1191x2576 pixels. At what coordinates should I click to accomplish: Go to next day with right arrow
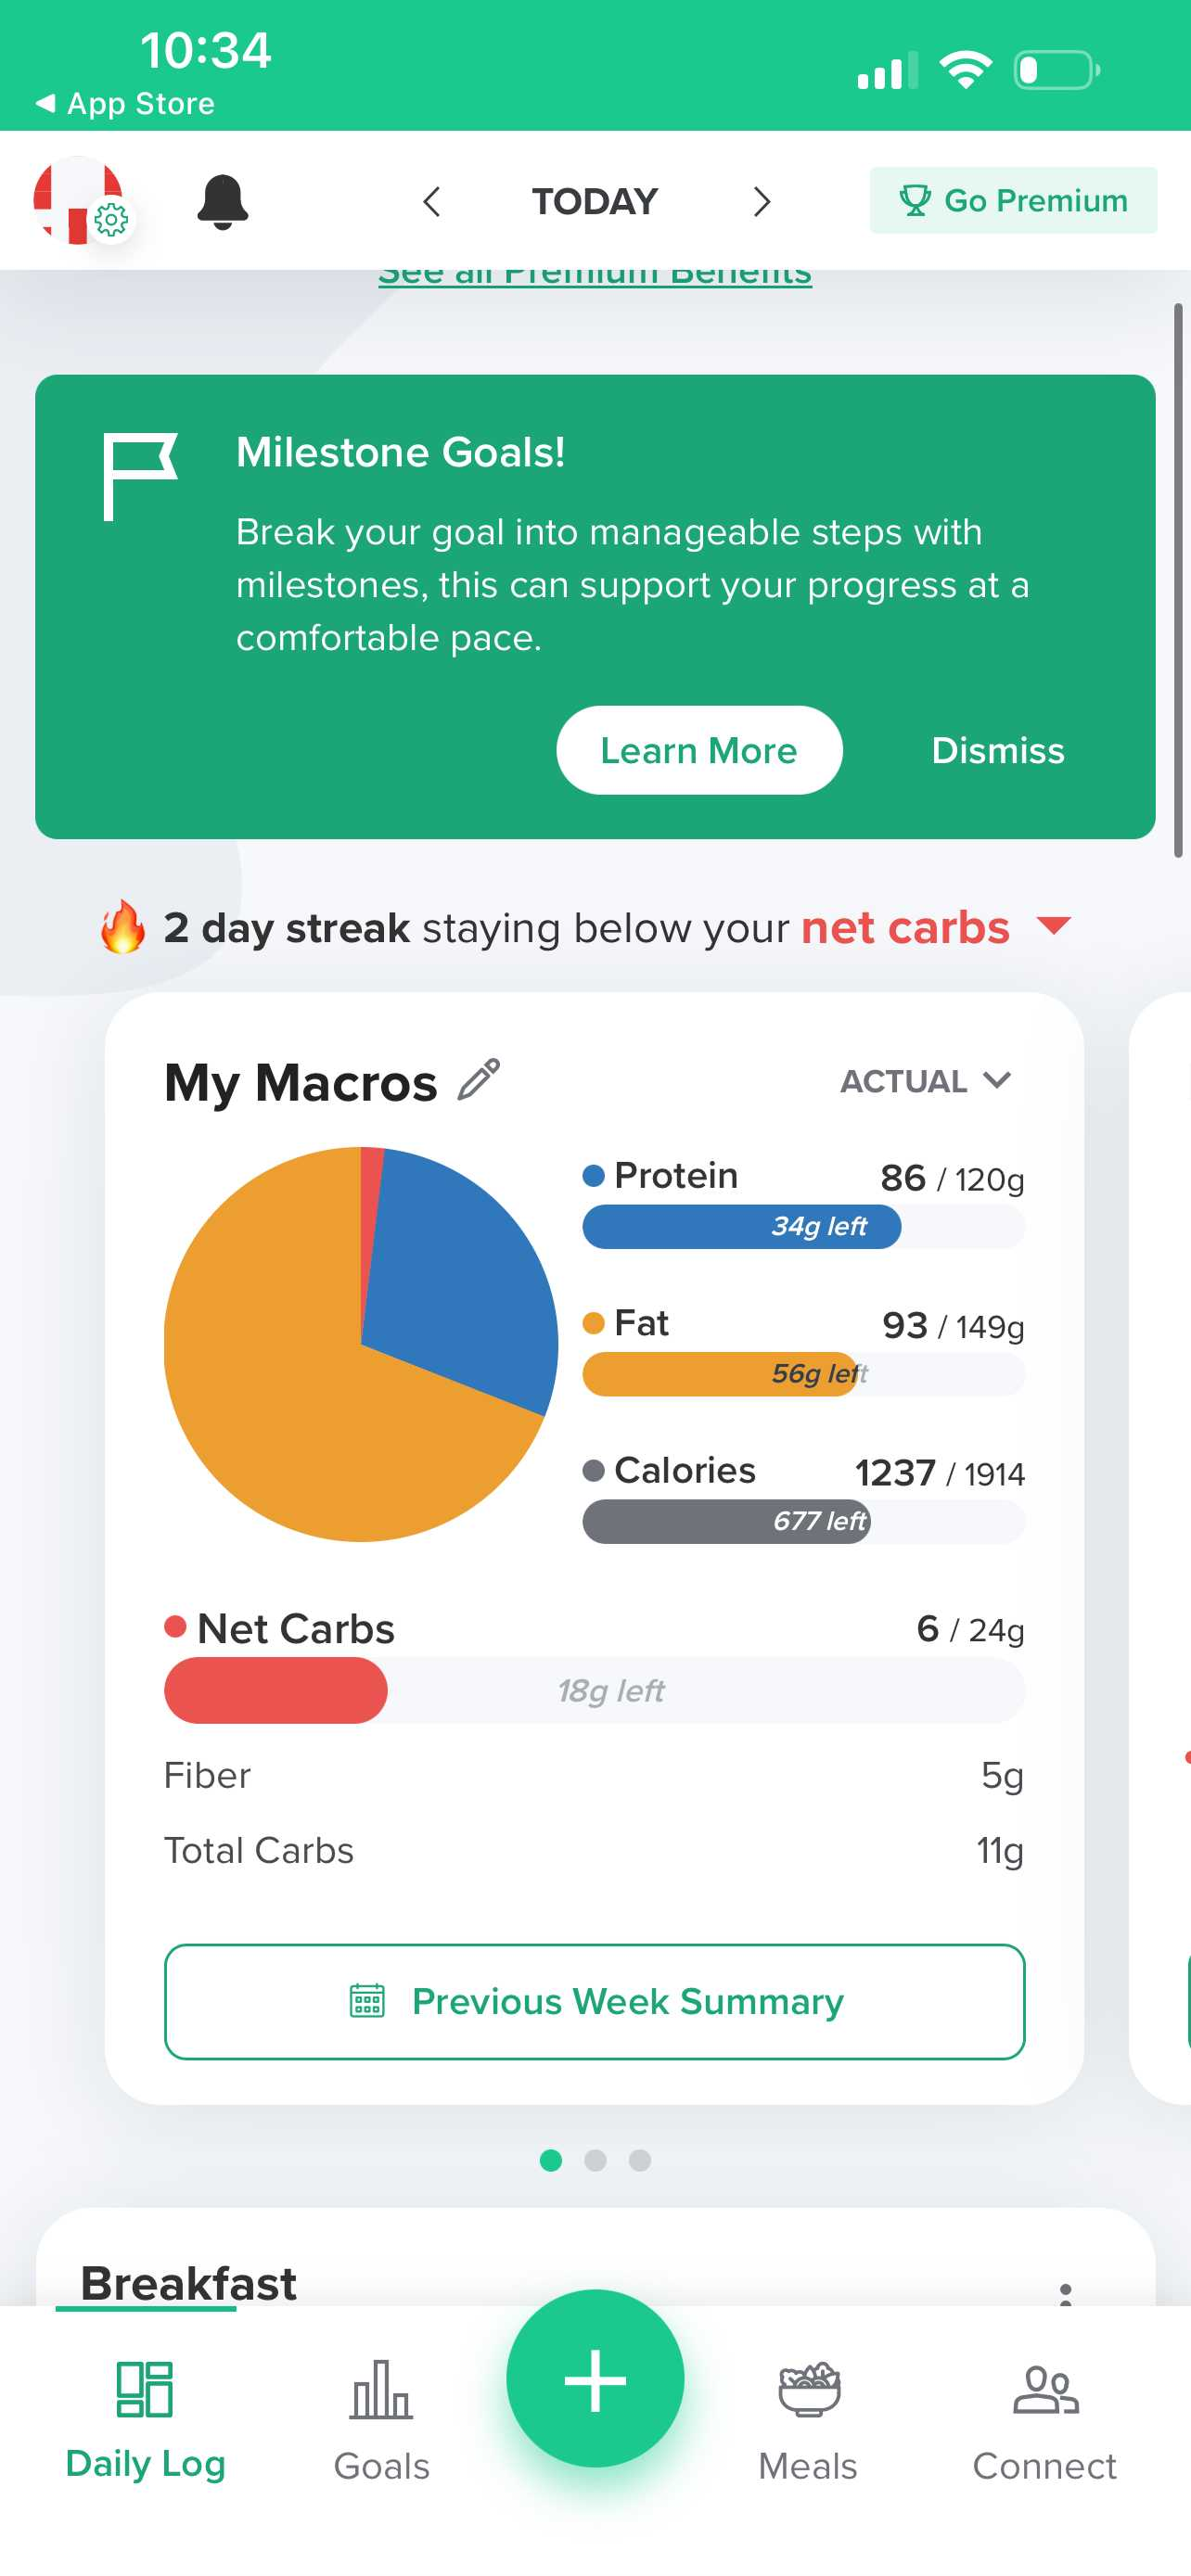pos(761,202)
